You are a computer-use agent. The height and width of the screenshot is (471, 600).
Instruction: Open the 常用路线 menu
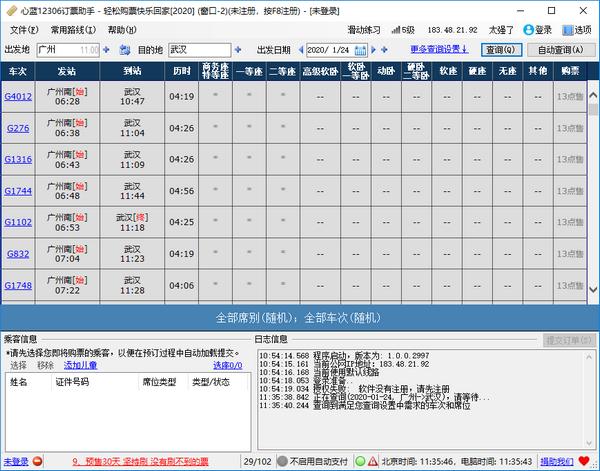72,30
